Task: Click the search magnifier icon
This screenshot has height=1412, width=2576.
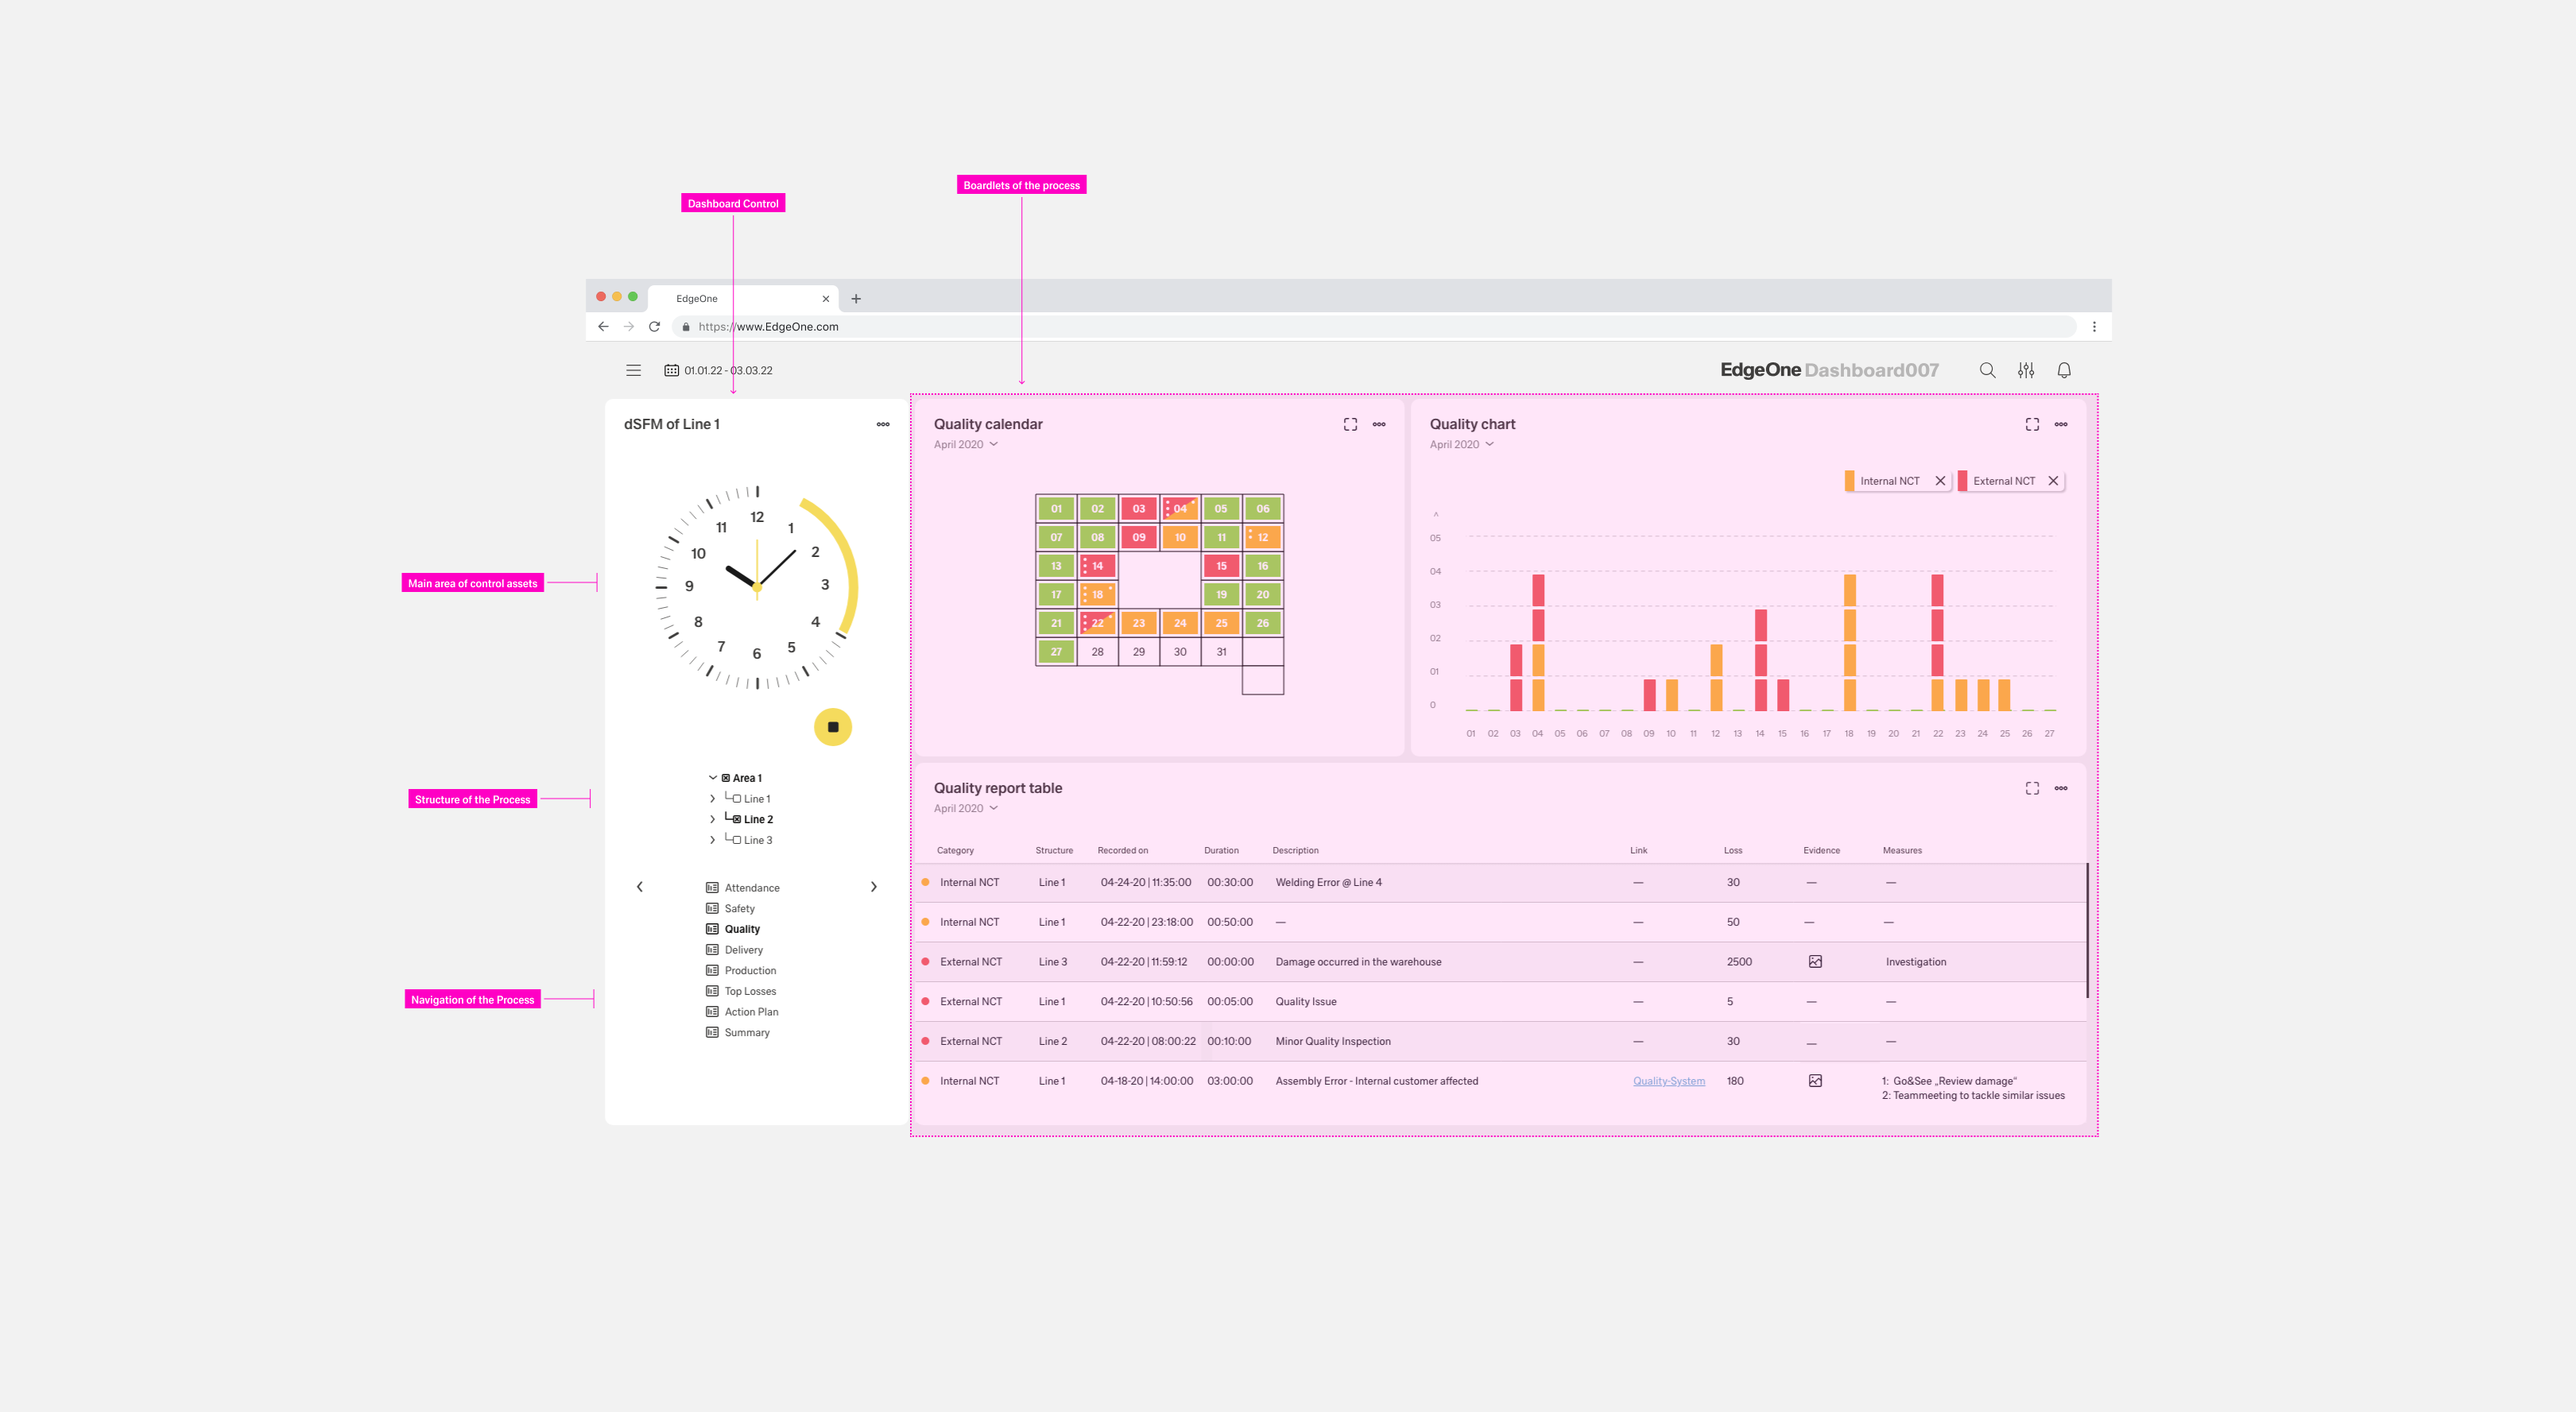Action: (1987, 370)
